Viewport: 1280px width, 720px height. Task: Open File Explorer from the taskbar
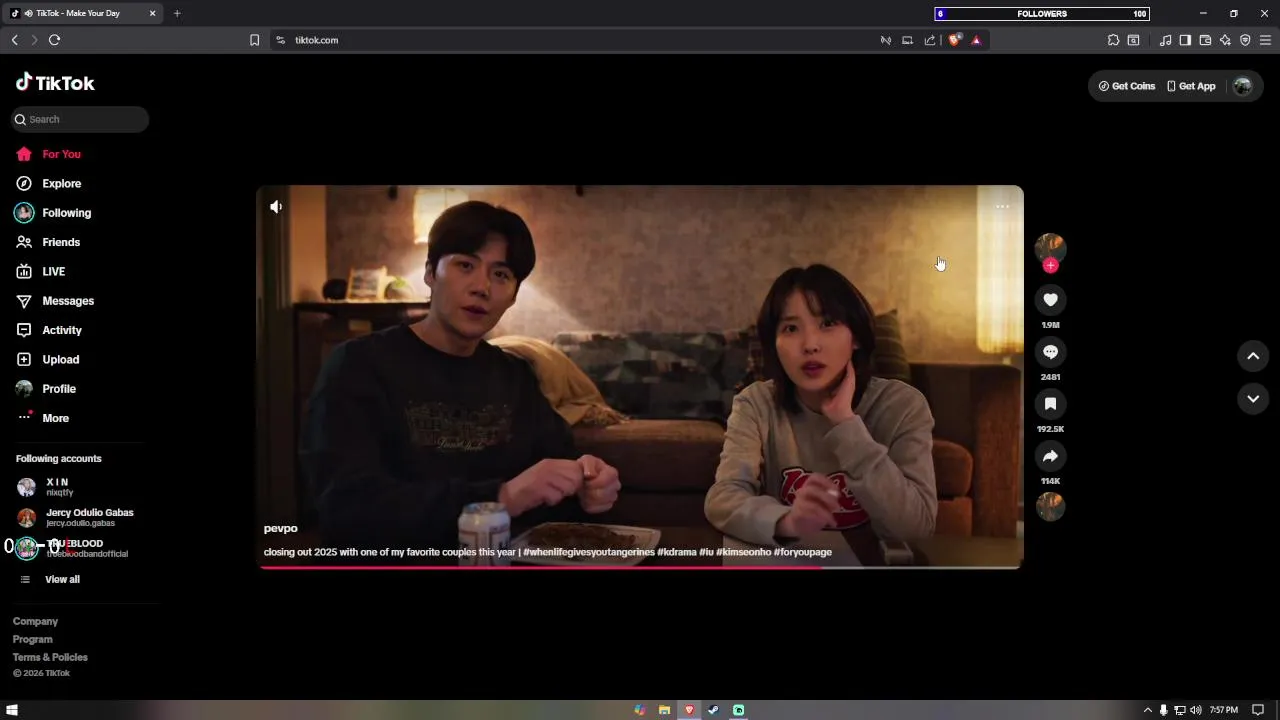tap(664, 710)
